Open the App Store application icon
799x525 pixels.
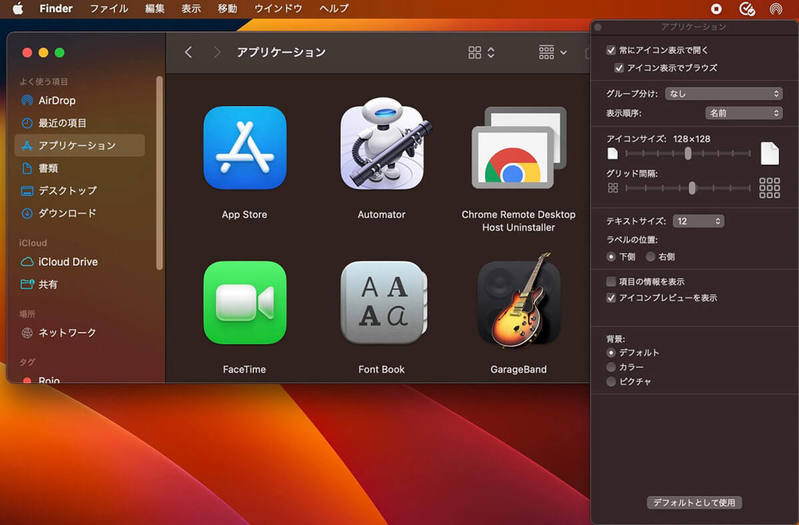[245, 147]
